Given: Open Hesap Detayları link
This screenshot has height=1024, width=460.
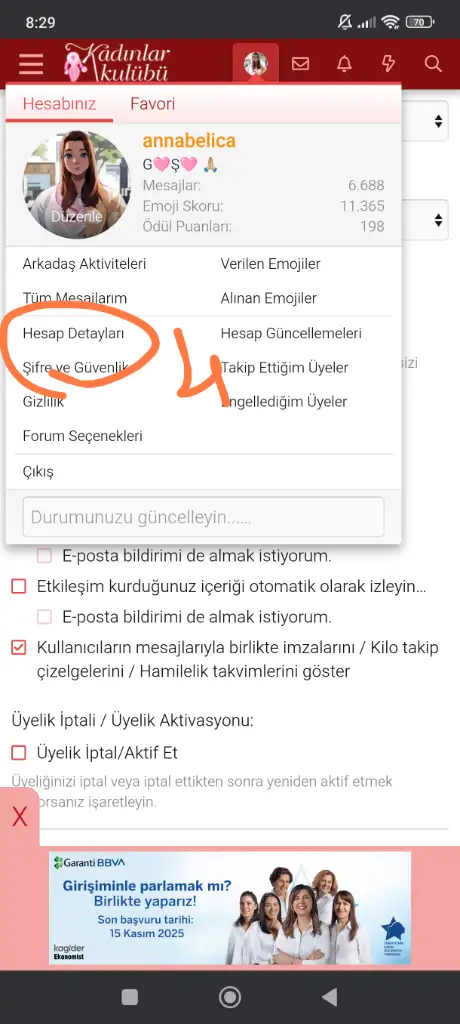Looking at the screenshot, I should [x=73, y=334].
